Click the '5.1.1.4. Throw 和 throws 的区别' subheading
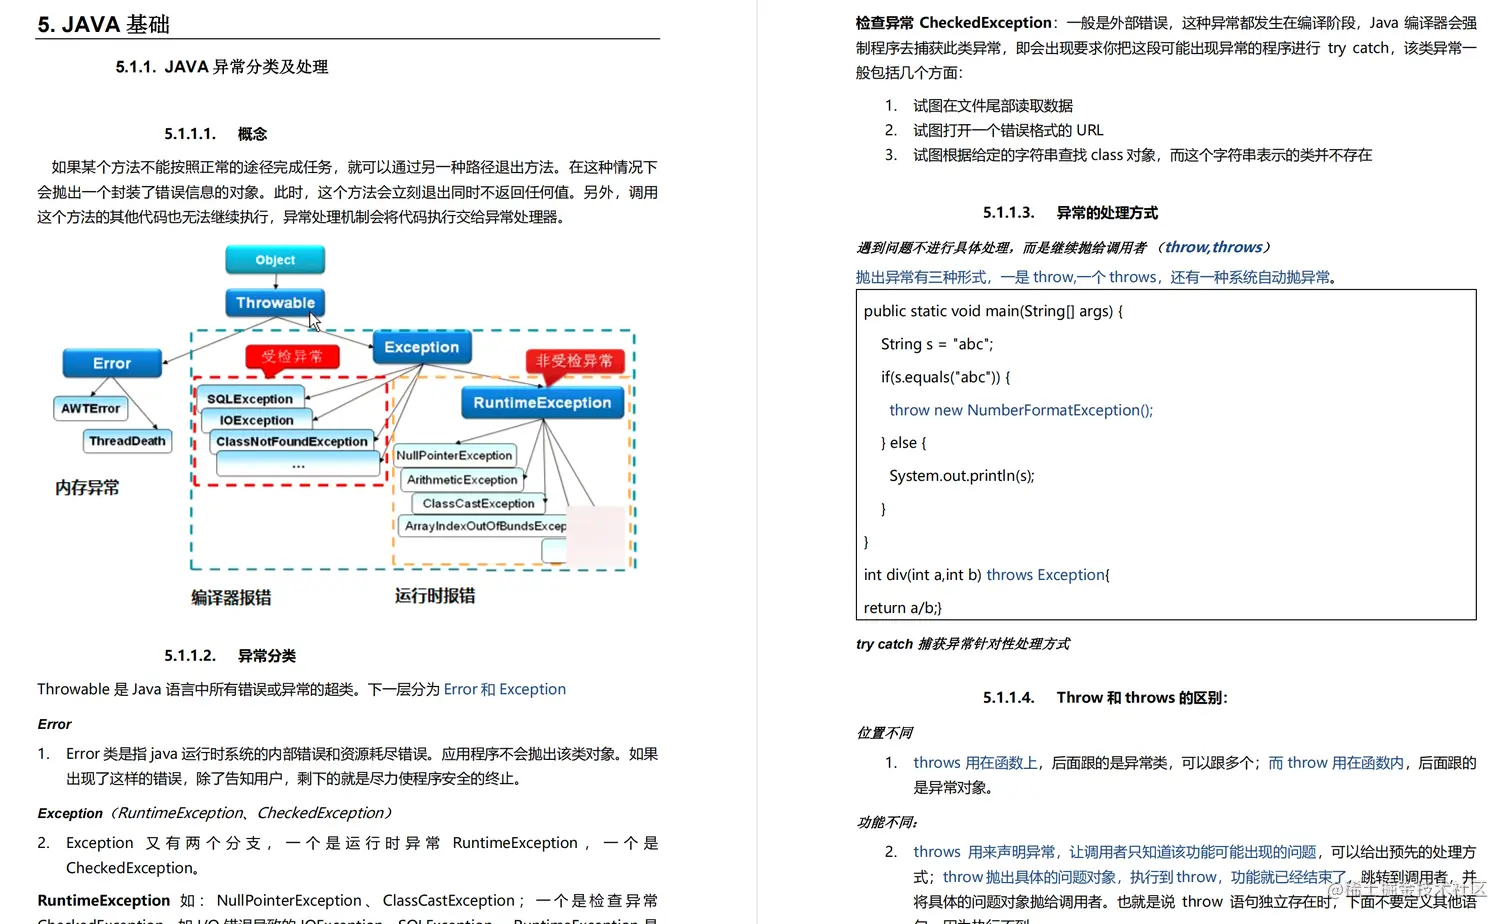Image resolution: width=1512 pixels, height=924 pixels. 1105,698
